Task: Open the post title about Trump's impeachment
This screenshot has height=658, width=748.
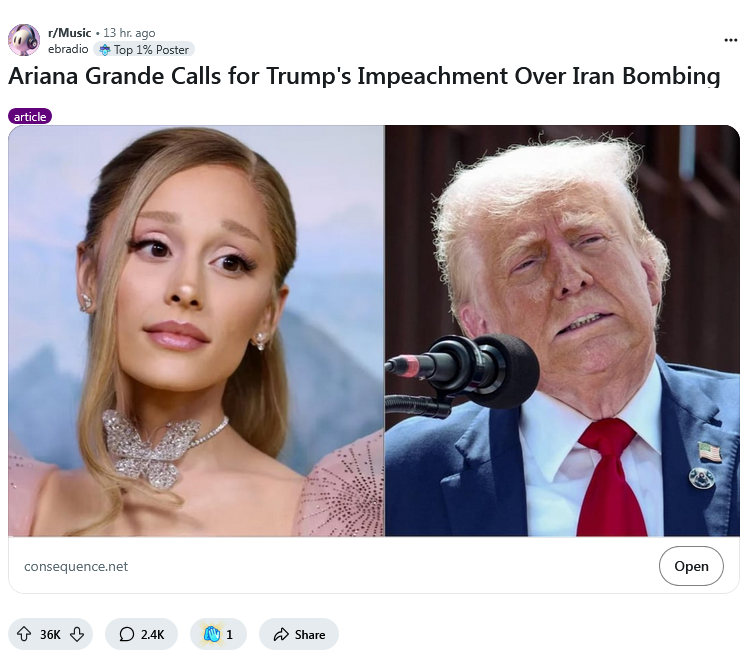Action: [x=364, y=76]
